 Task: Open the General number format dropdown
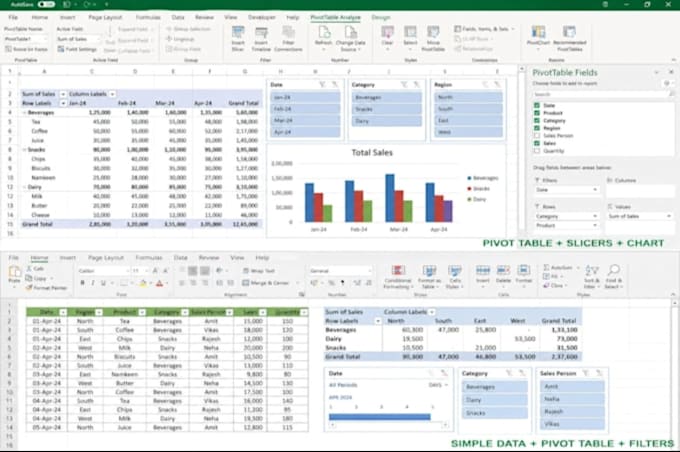(369, 271)
